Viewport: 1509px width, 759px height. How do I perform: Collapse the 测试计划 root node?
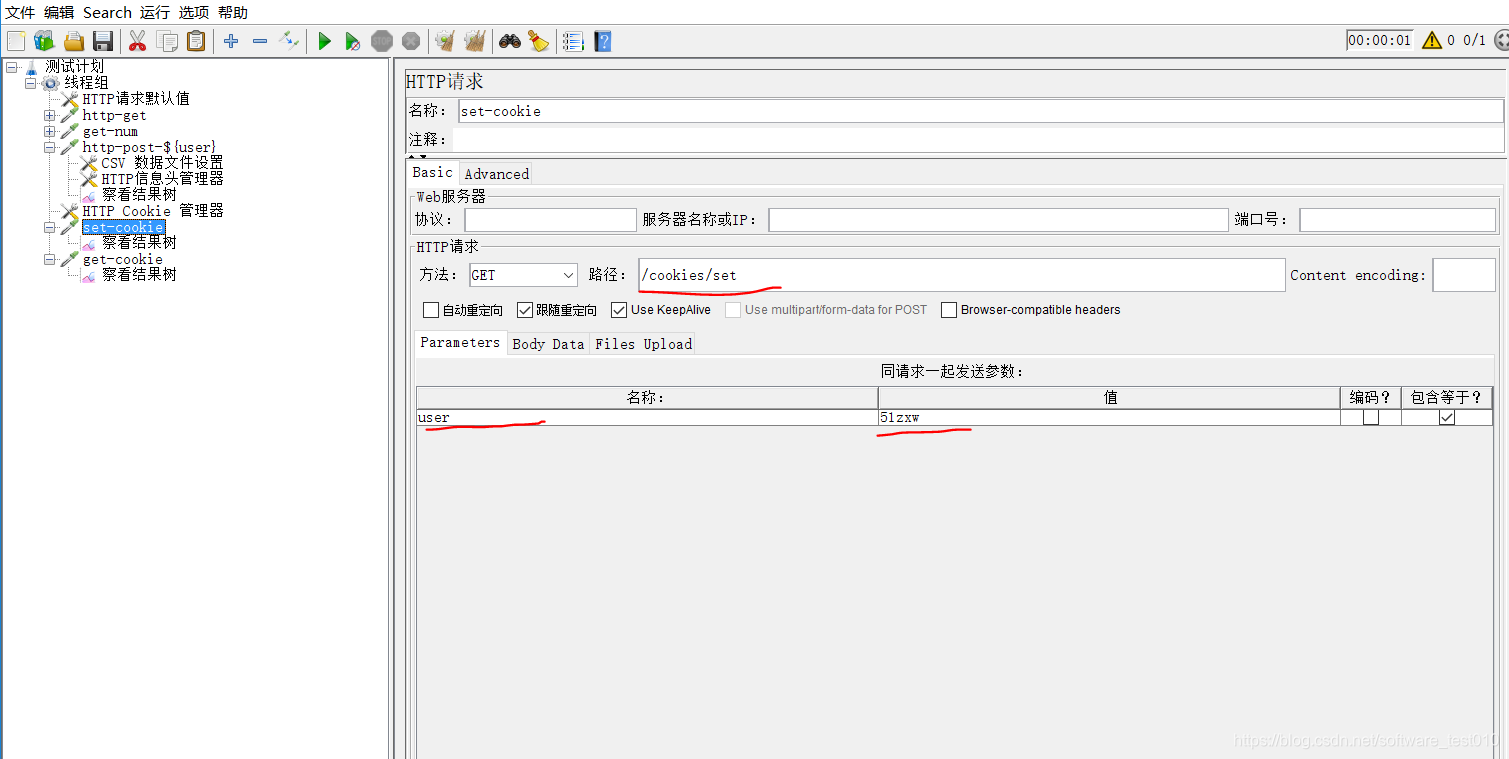11,67
